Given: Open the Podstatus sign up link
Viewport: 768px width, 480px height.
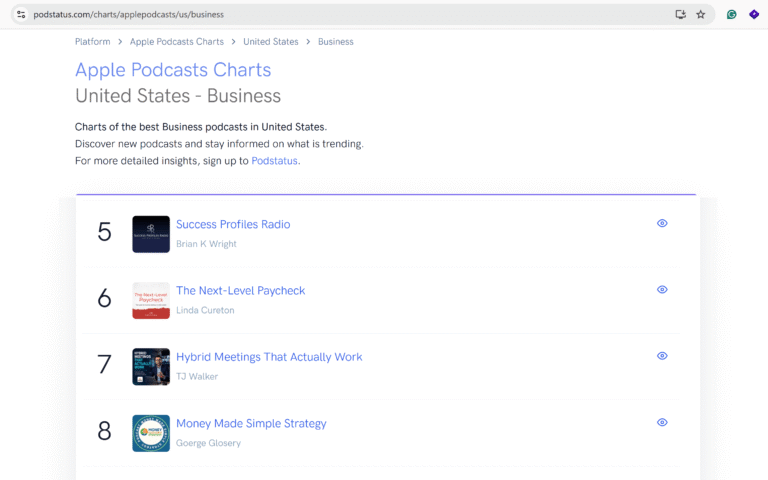Looking at the screenshot, I should click(x=274, y=161).
